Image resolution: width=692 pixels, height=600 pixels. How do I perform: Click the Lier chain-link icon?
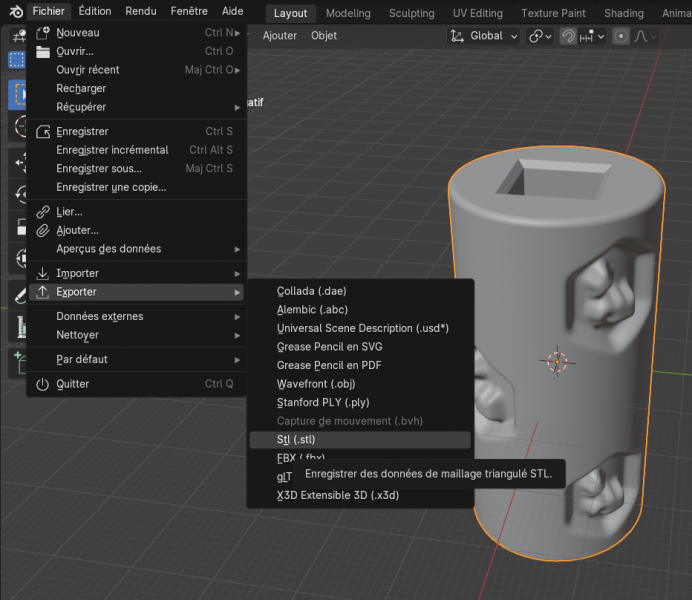42,212
